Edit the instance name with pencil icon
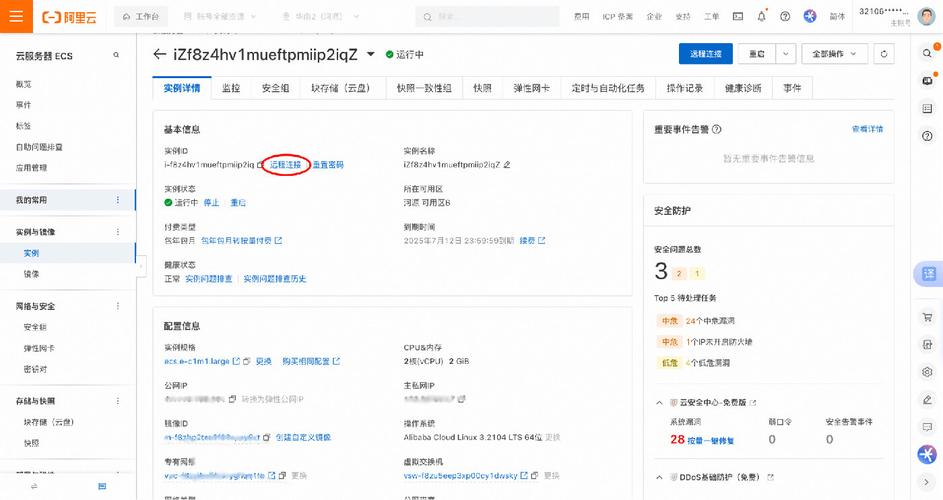This screenshot has width=943, height=500. [507, 164]
